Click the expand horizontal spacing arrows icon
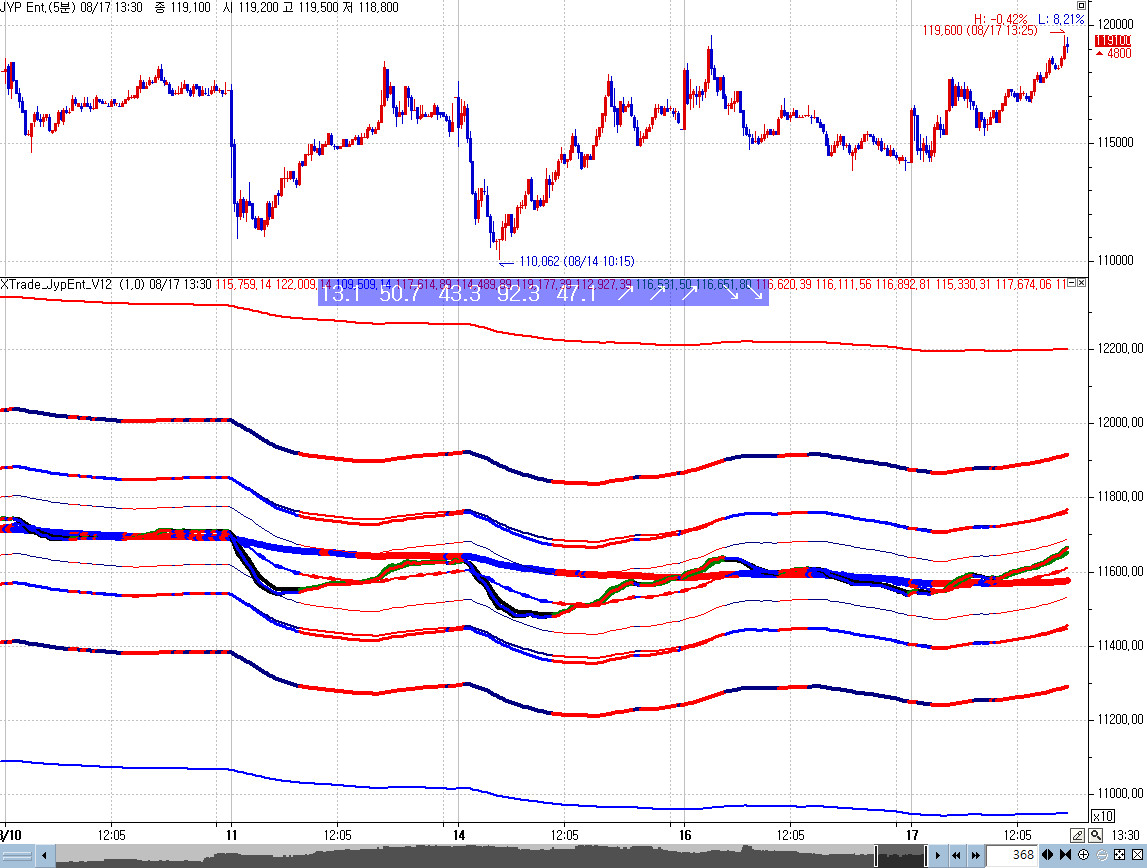1147x868 pixels. (1047, 855)
